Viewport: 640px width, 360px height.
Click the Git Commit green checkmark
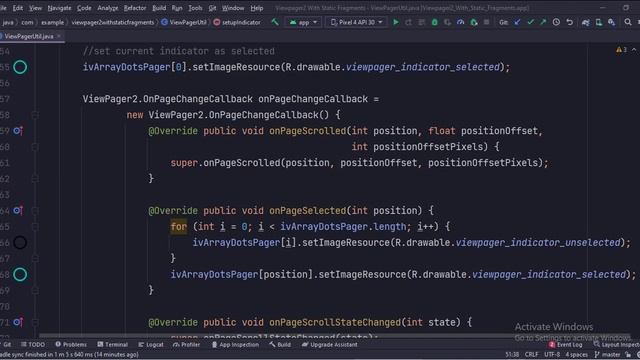(530, 22)
